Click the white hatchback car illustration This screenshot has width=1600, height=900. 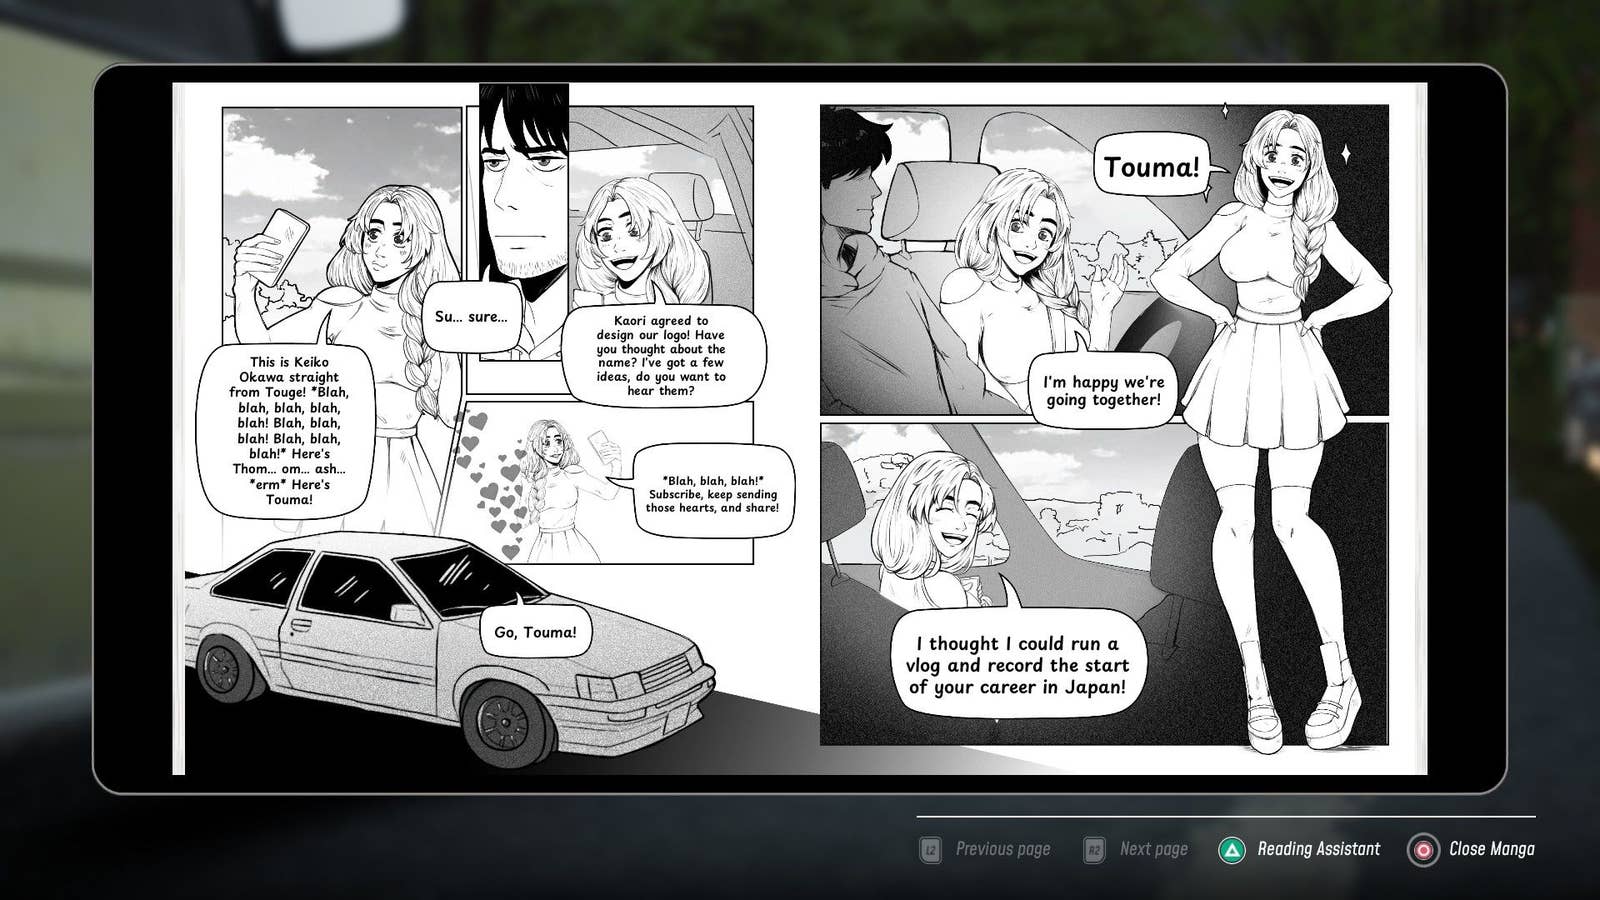(x=440, y=650)
